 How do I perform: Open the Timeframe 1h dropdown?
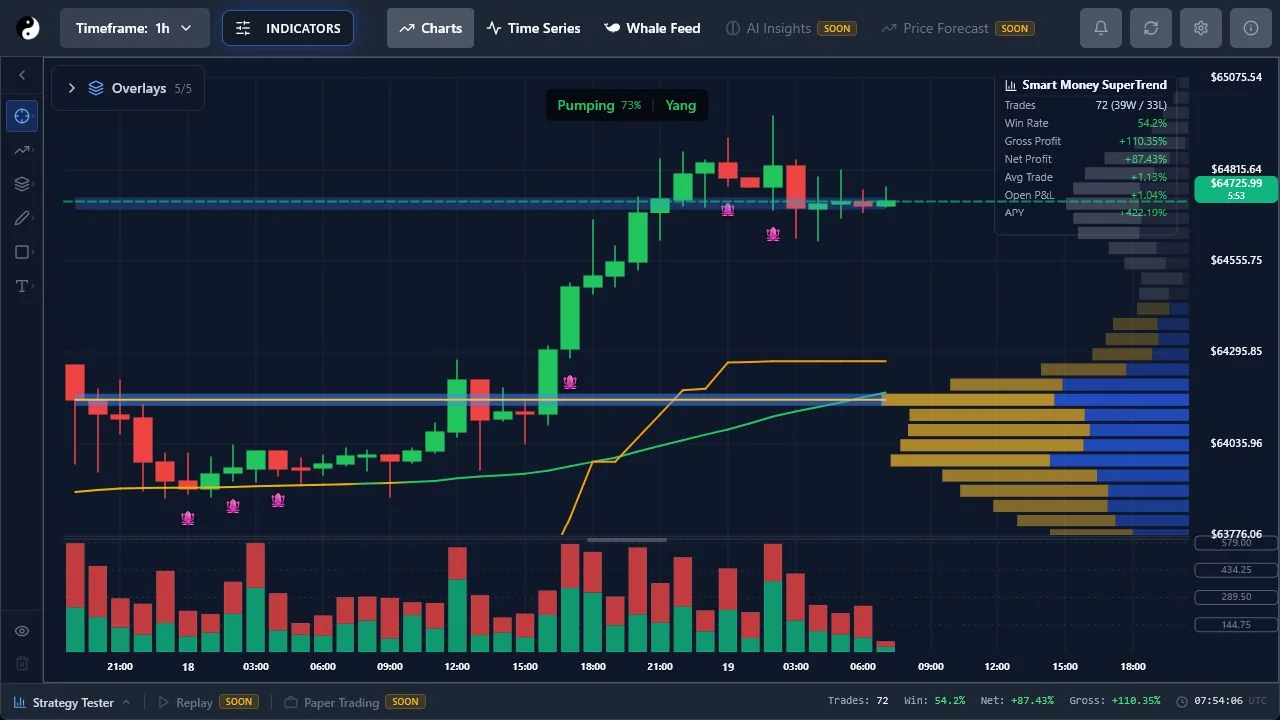135,28
